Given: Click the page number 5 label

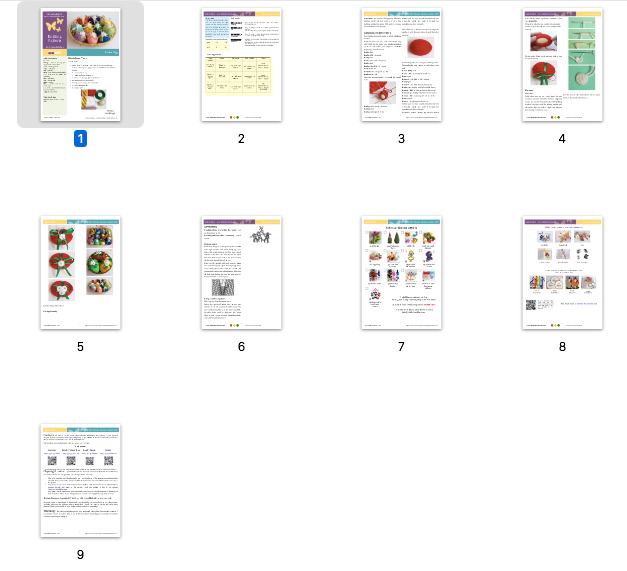Looking at the screenshot, I should point(80,346).
